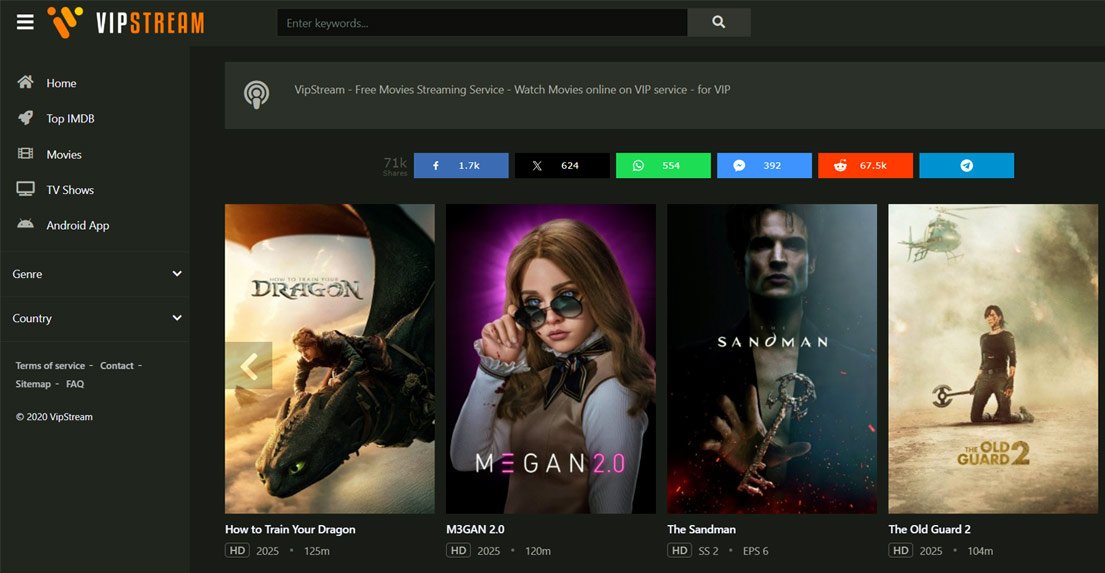Click the Android App robot icon
This screenshot has height=573, width=1105.
point(25,224)
